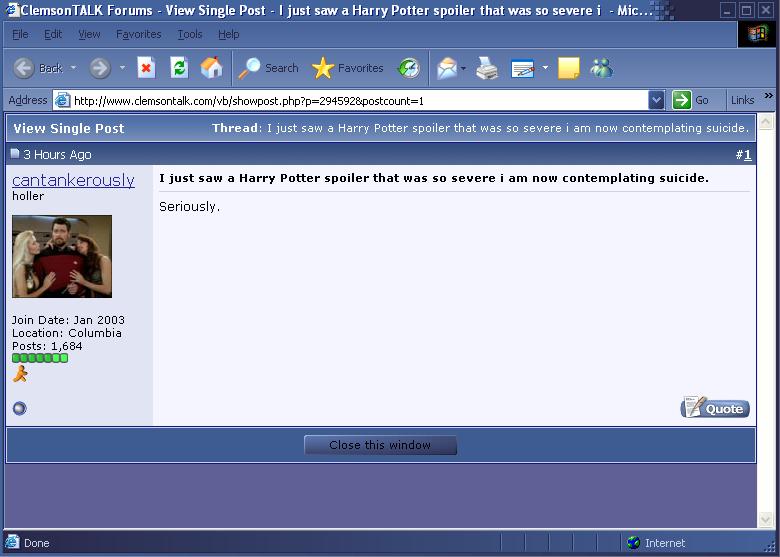
Task: Open the Tools menu
Action: coord(190,34)
